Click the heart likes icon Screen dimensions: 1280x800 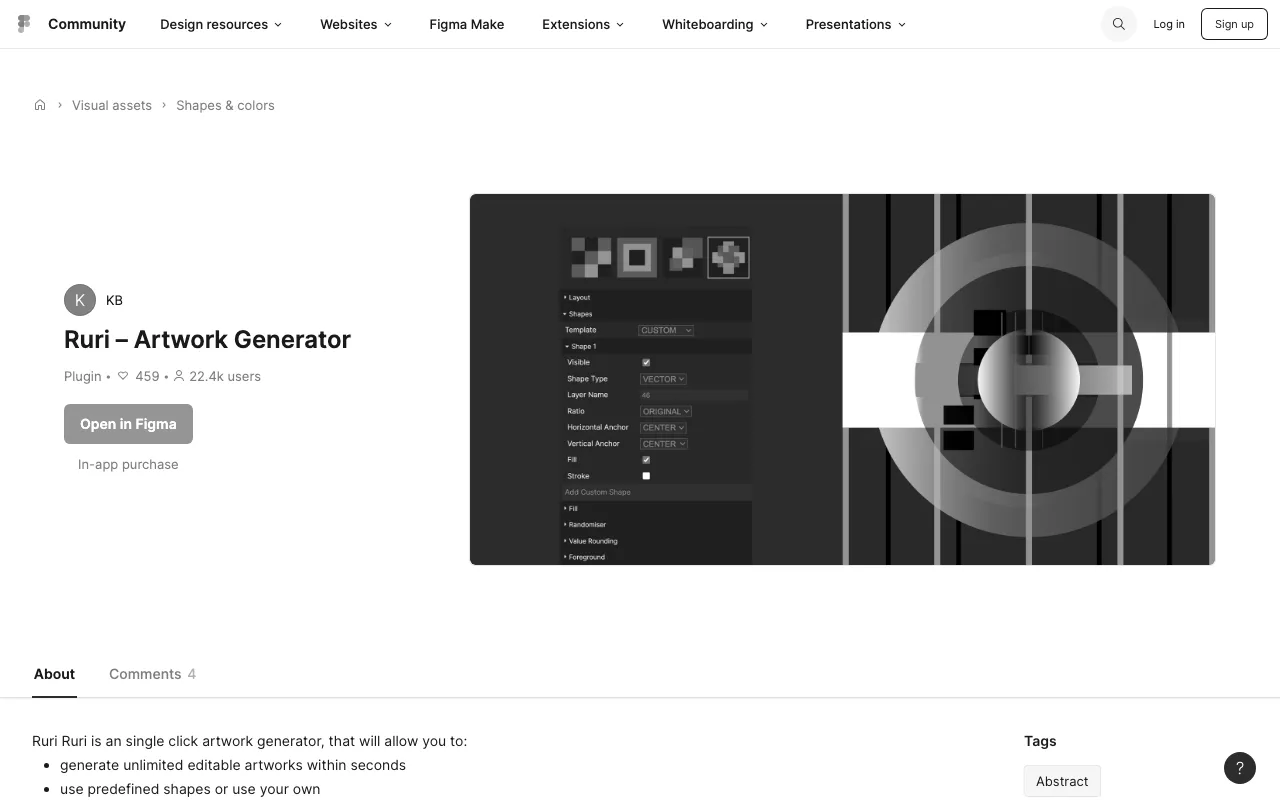coord(123,376)
